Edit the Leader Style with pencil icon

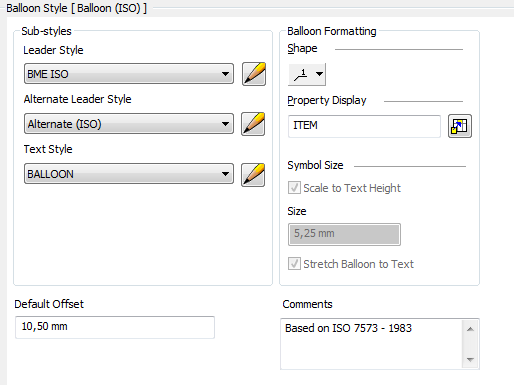pyautogui.click(x=254, y=74)
